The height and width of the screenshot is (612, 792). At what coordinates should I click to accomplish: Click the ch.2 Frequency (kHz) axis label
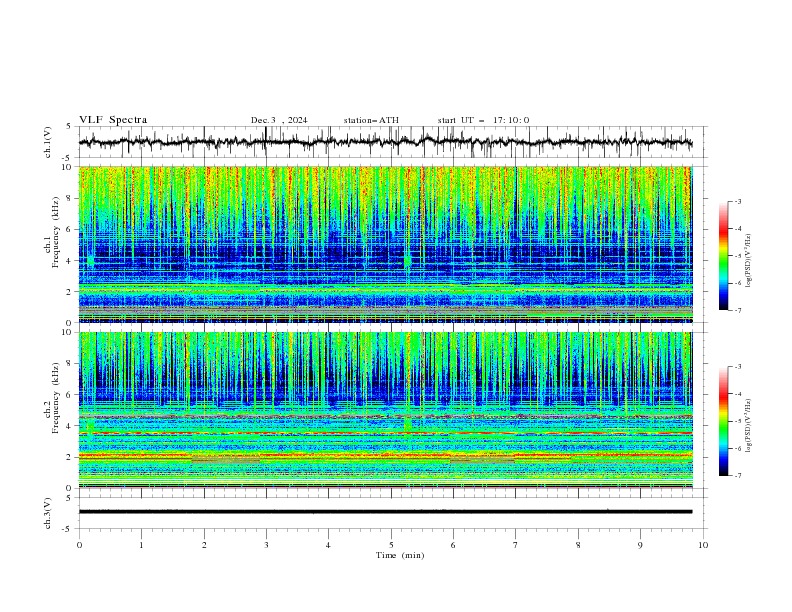[x=53, y=397]
